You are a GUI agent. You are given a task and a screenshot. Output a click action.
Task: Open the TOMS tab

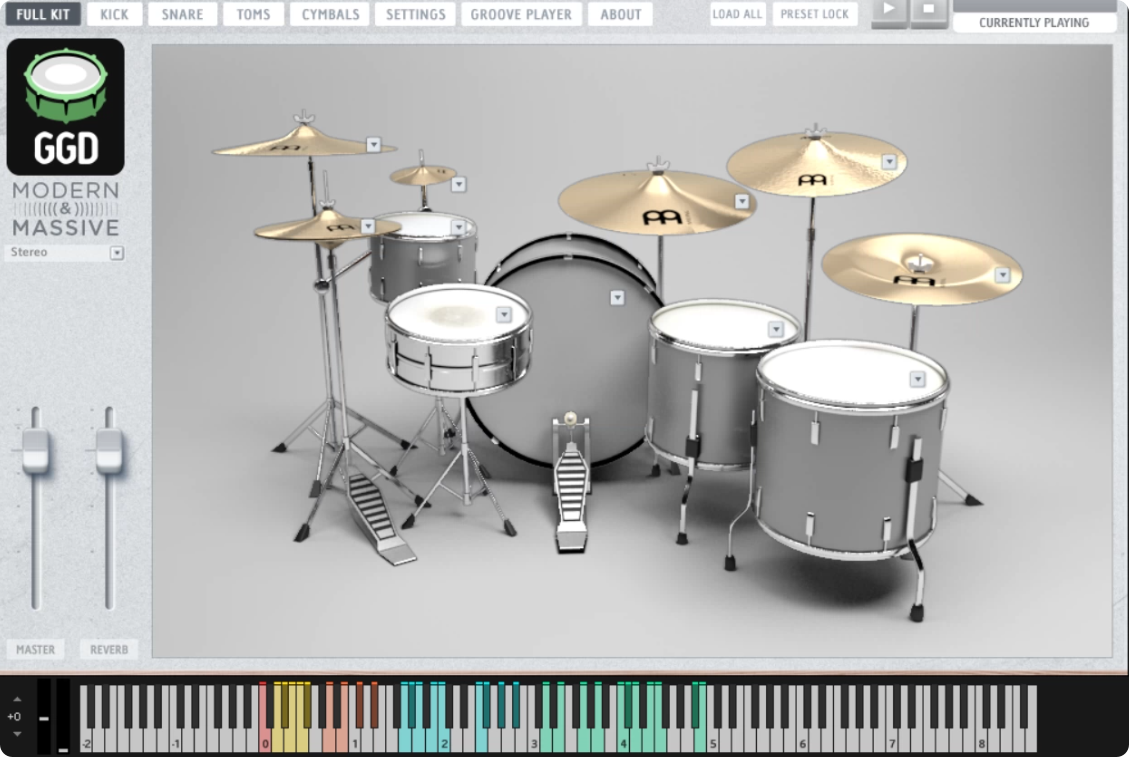(253, 14)
